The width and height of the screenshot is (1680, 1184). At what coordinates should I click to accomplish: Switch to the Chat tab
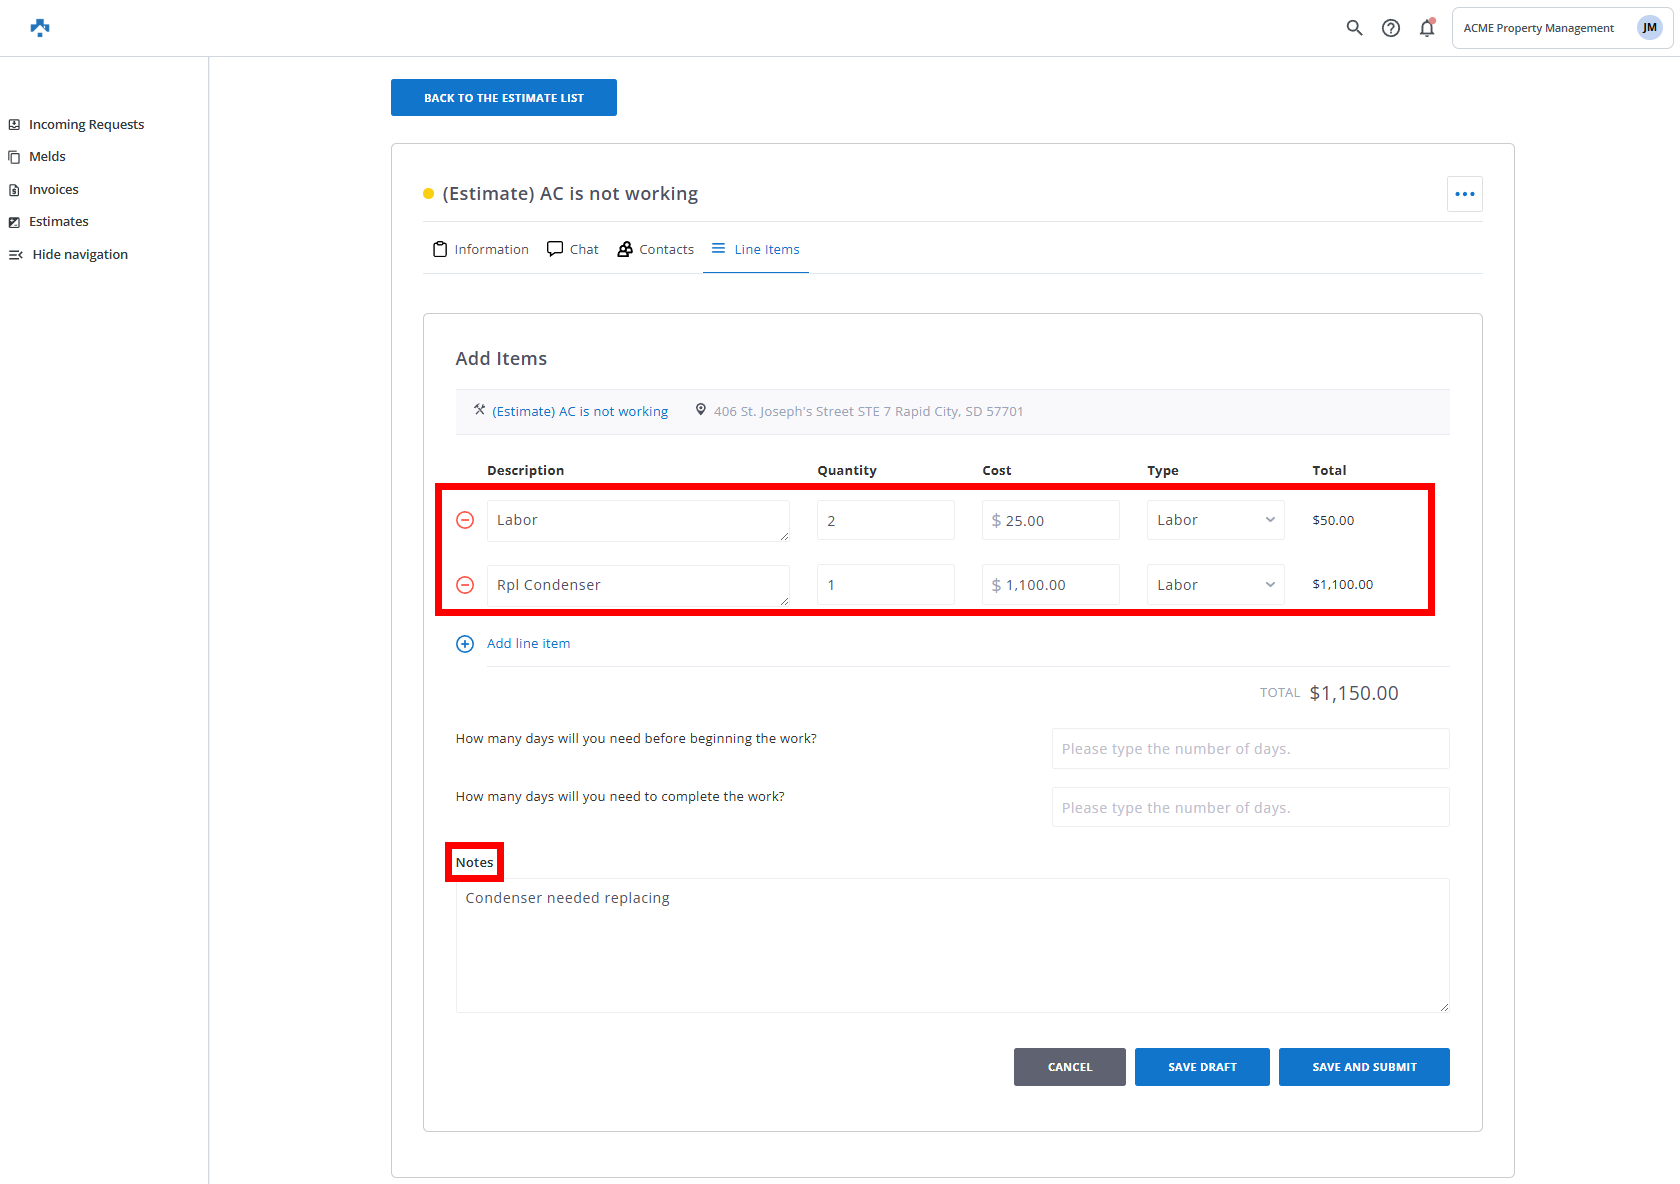[573, 250]
